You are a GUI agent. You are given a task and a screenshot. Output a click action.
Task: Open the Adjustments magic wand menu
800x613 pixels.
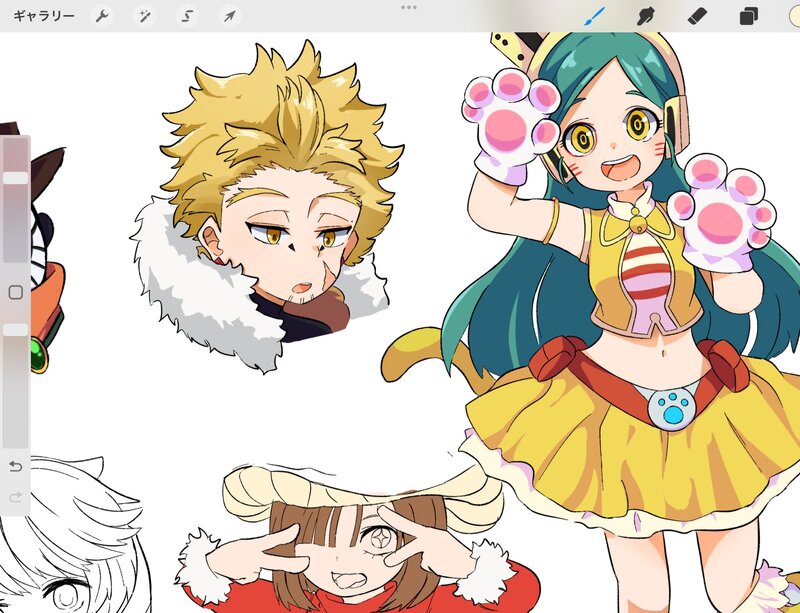click(145, 16)
